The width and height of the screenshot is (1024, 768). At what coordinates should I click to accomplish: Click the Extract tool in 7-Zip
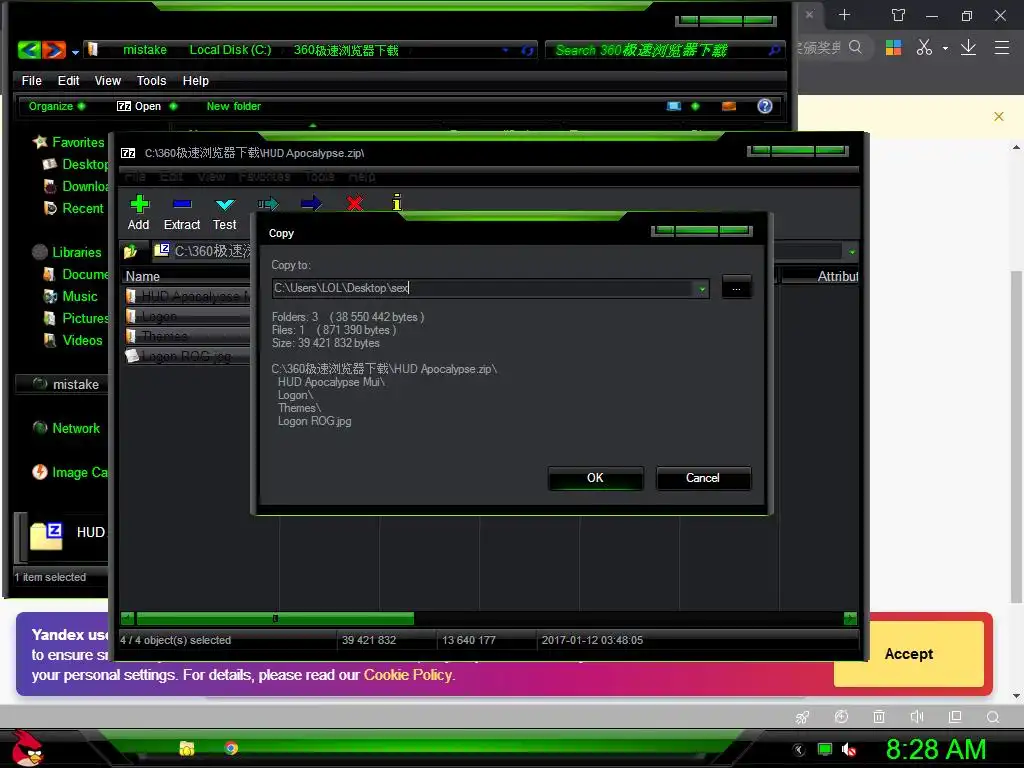coord(182,213)
